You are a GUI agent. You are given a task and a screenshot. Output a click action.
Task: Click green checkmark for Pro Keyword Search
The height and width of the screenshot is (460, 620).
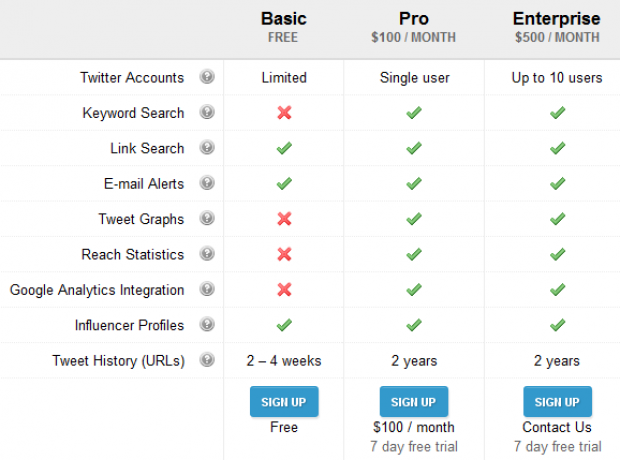click(x=414, y=113)
